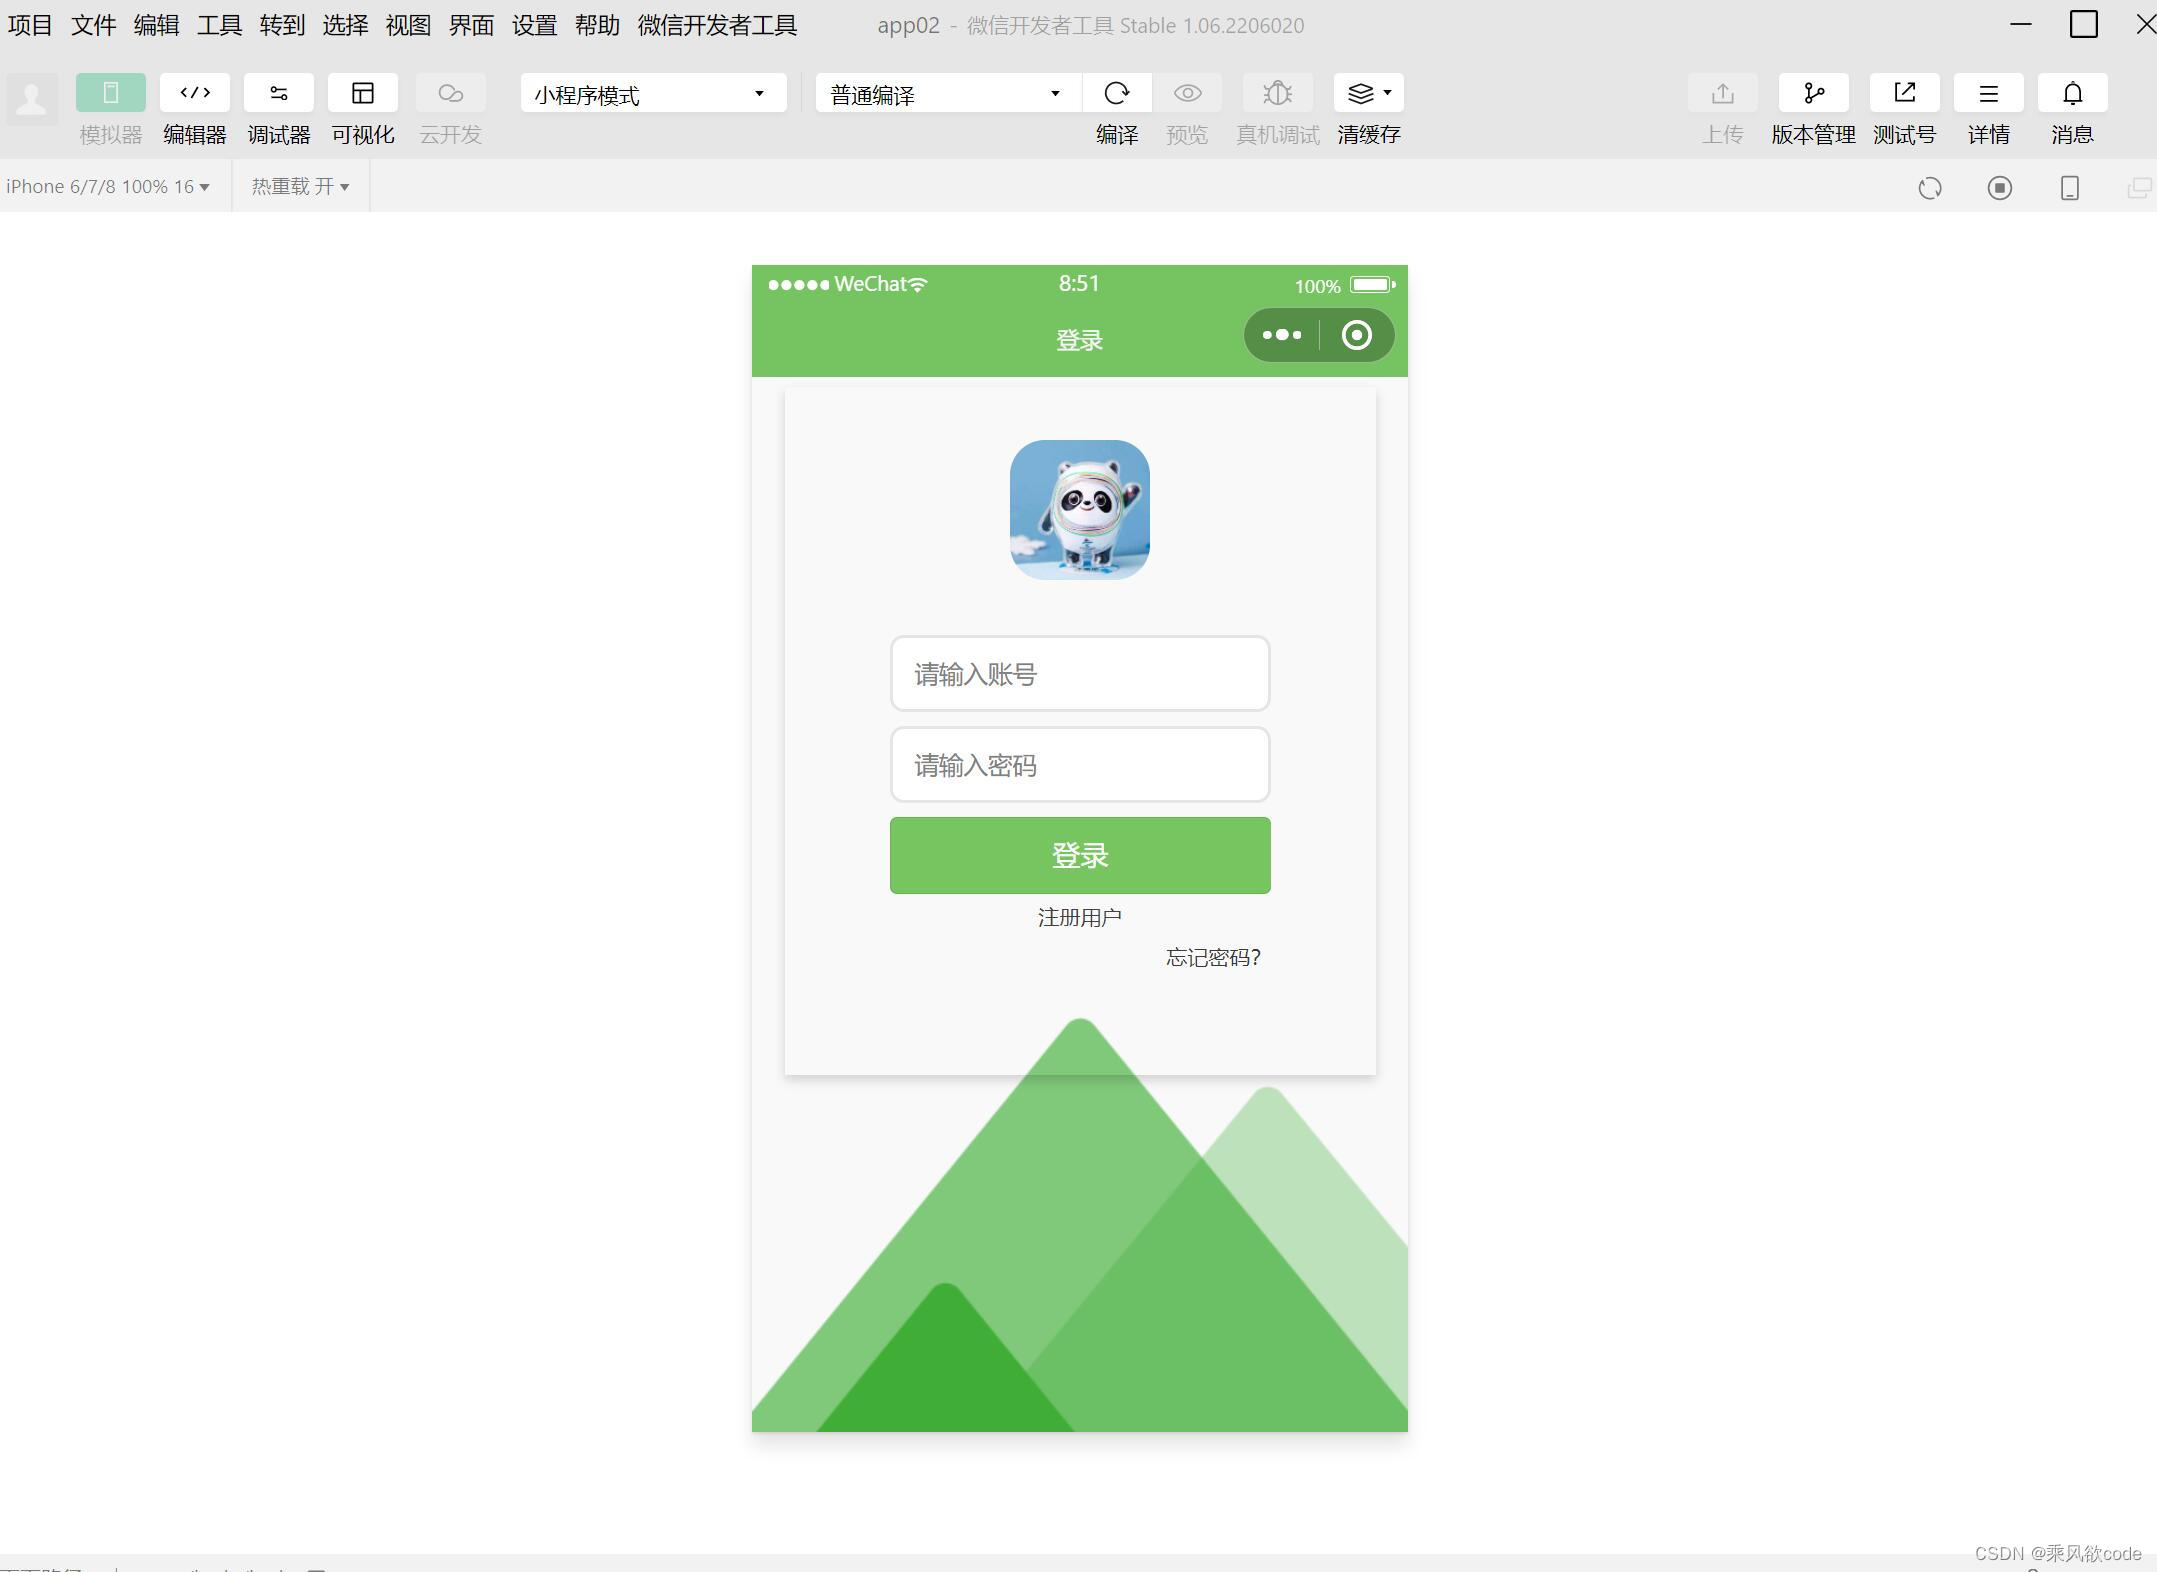Screen dimensions: 2157x1572
Task: Click the 请输入账号 account input field
Action: point(1079,674)
